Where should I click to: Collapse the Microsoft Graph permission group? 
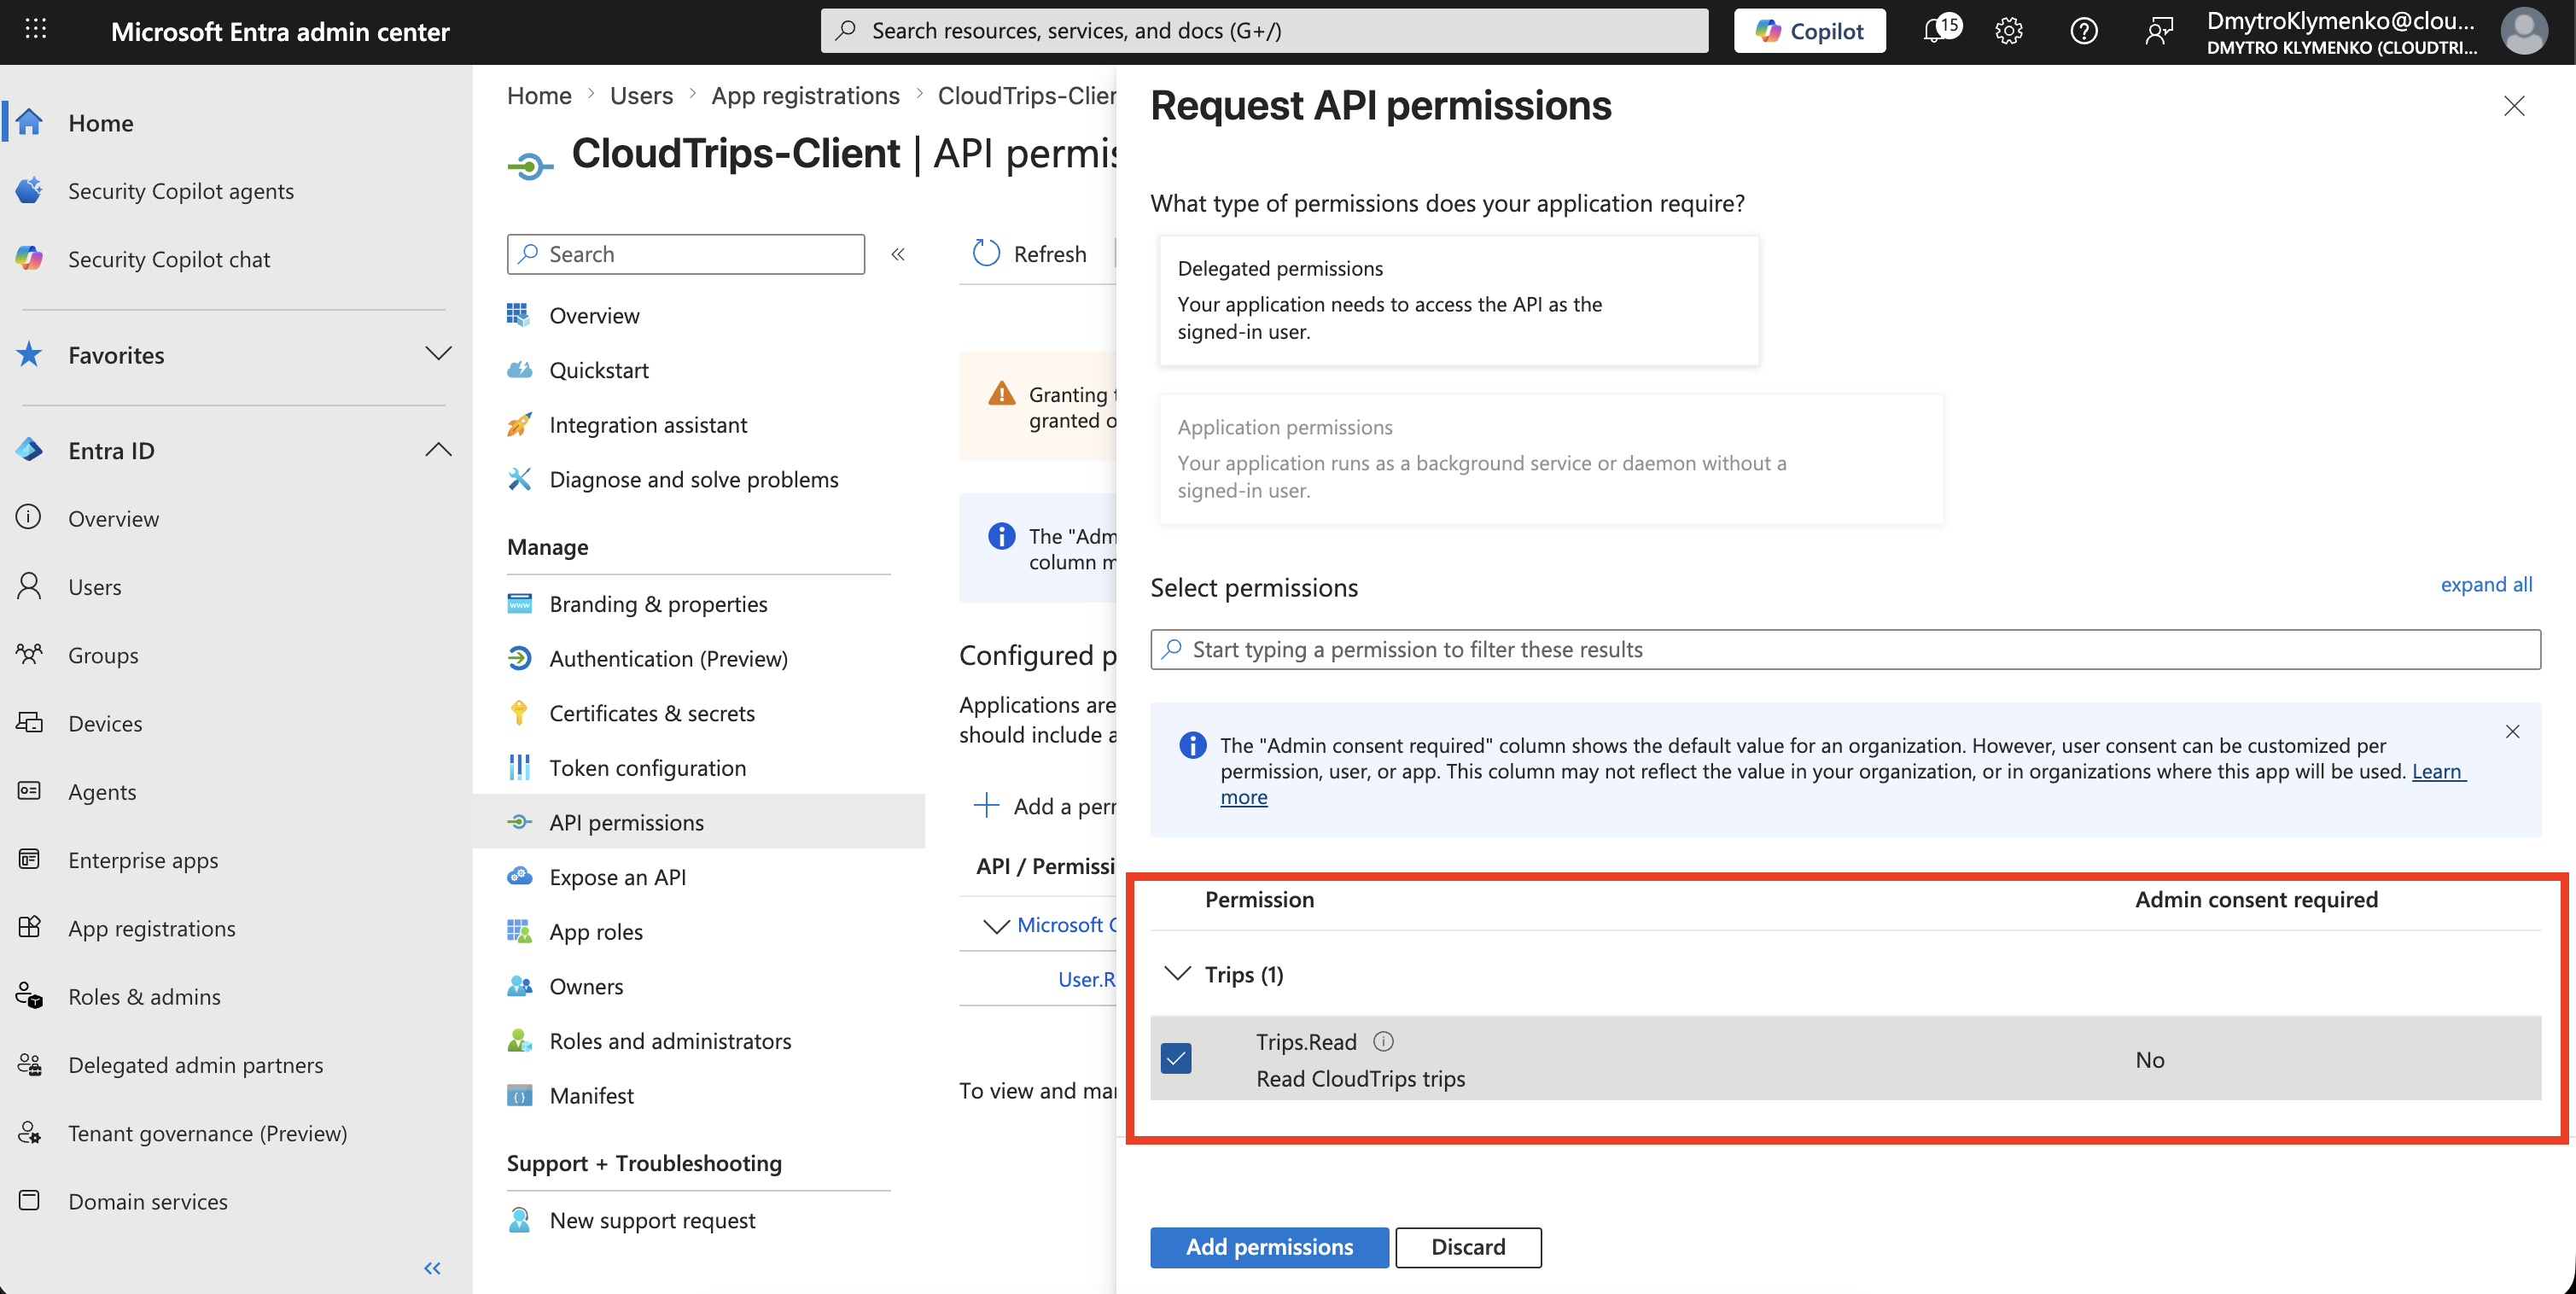point(996,926)
